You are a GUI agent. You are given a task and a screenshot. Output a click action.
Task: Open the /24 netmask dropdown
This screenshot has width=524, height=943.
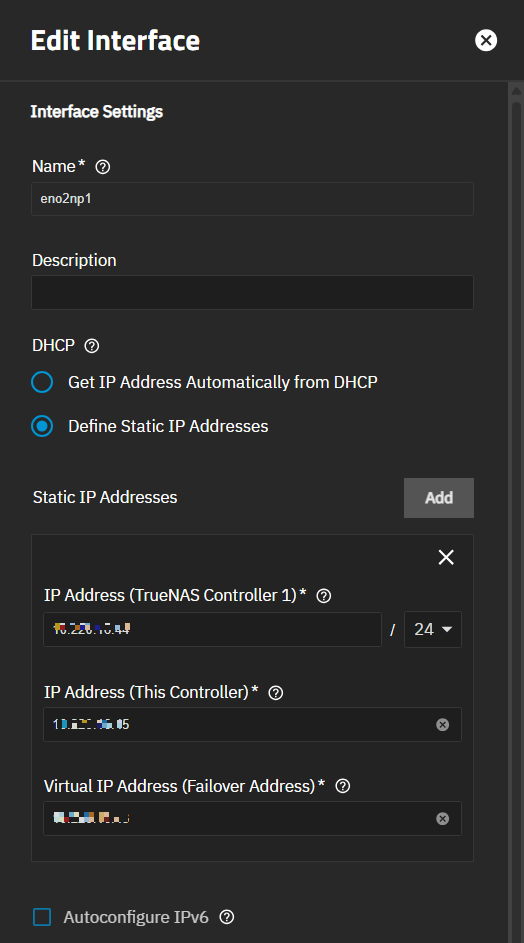pyautogui.click(x=433, y=629)
